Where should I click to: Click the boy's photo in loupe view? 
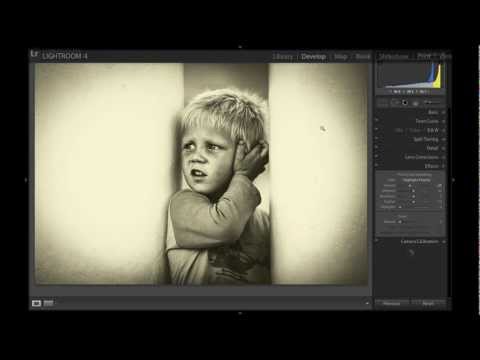(x=202, y=174)
